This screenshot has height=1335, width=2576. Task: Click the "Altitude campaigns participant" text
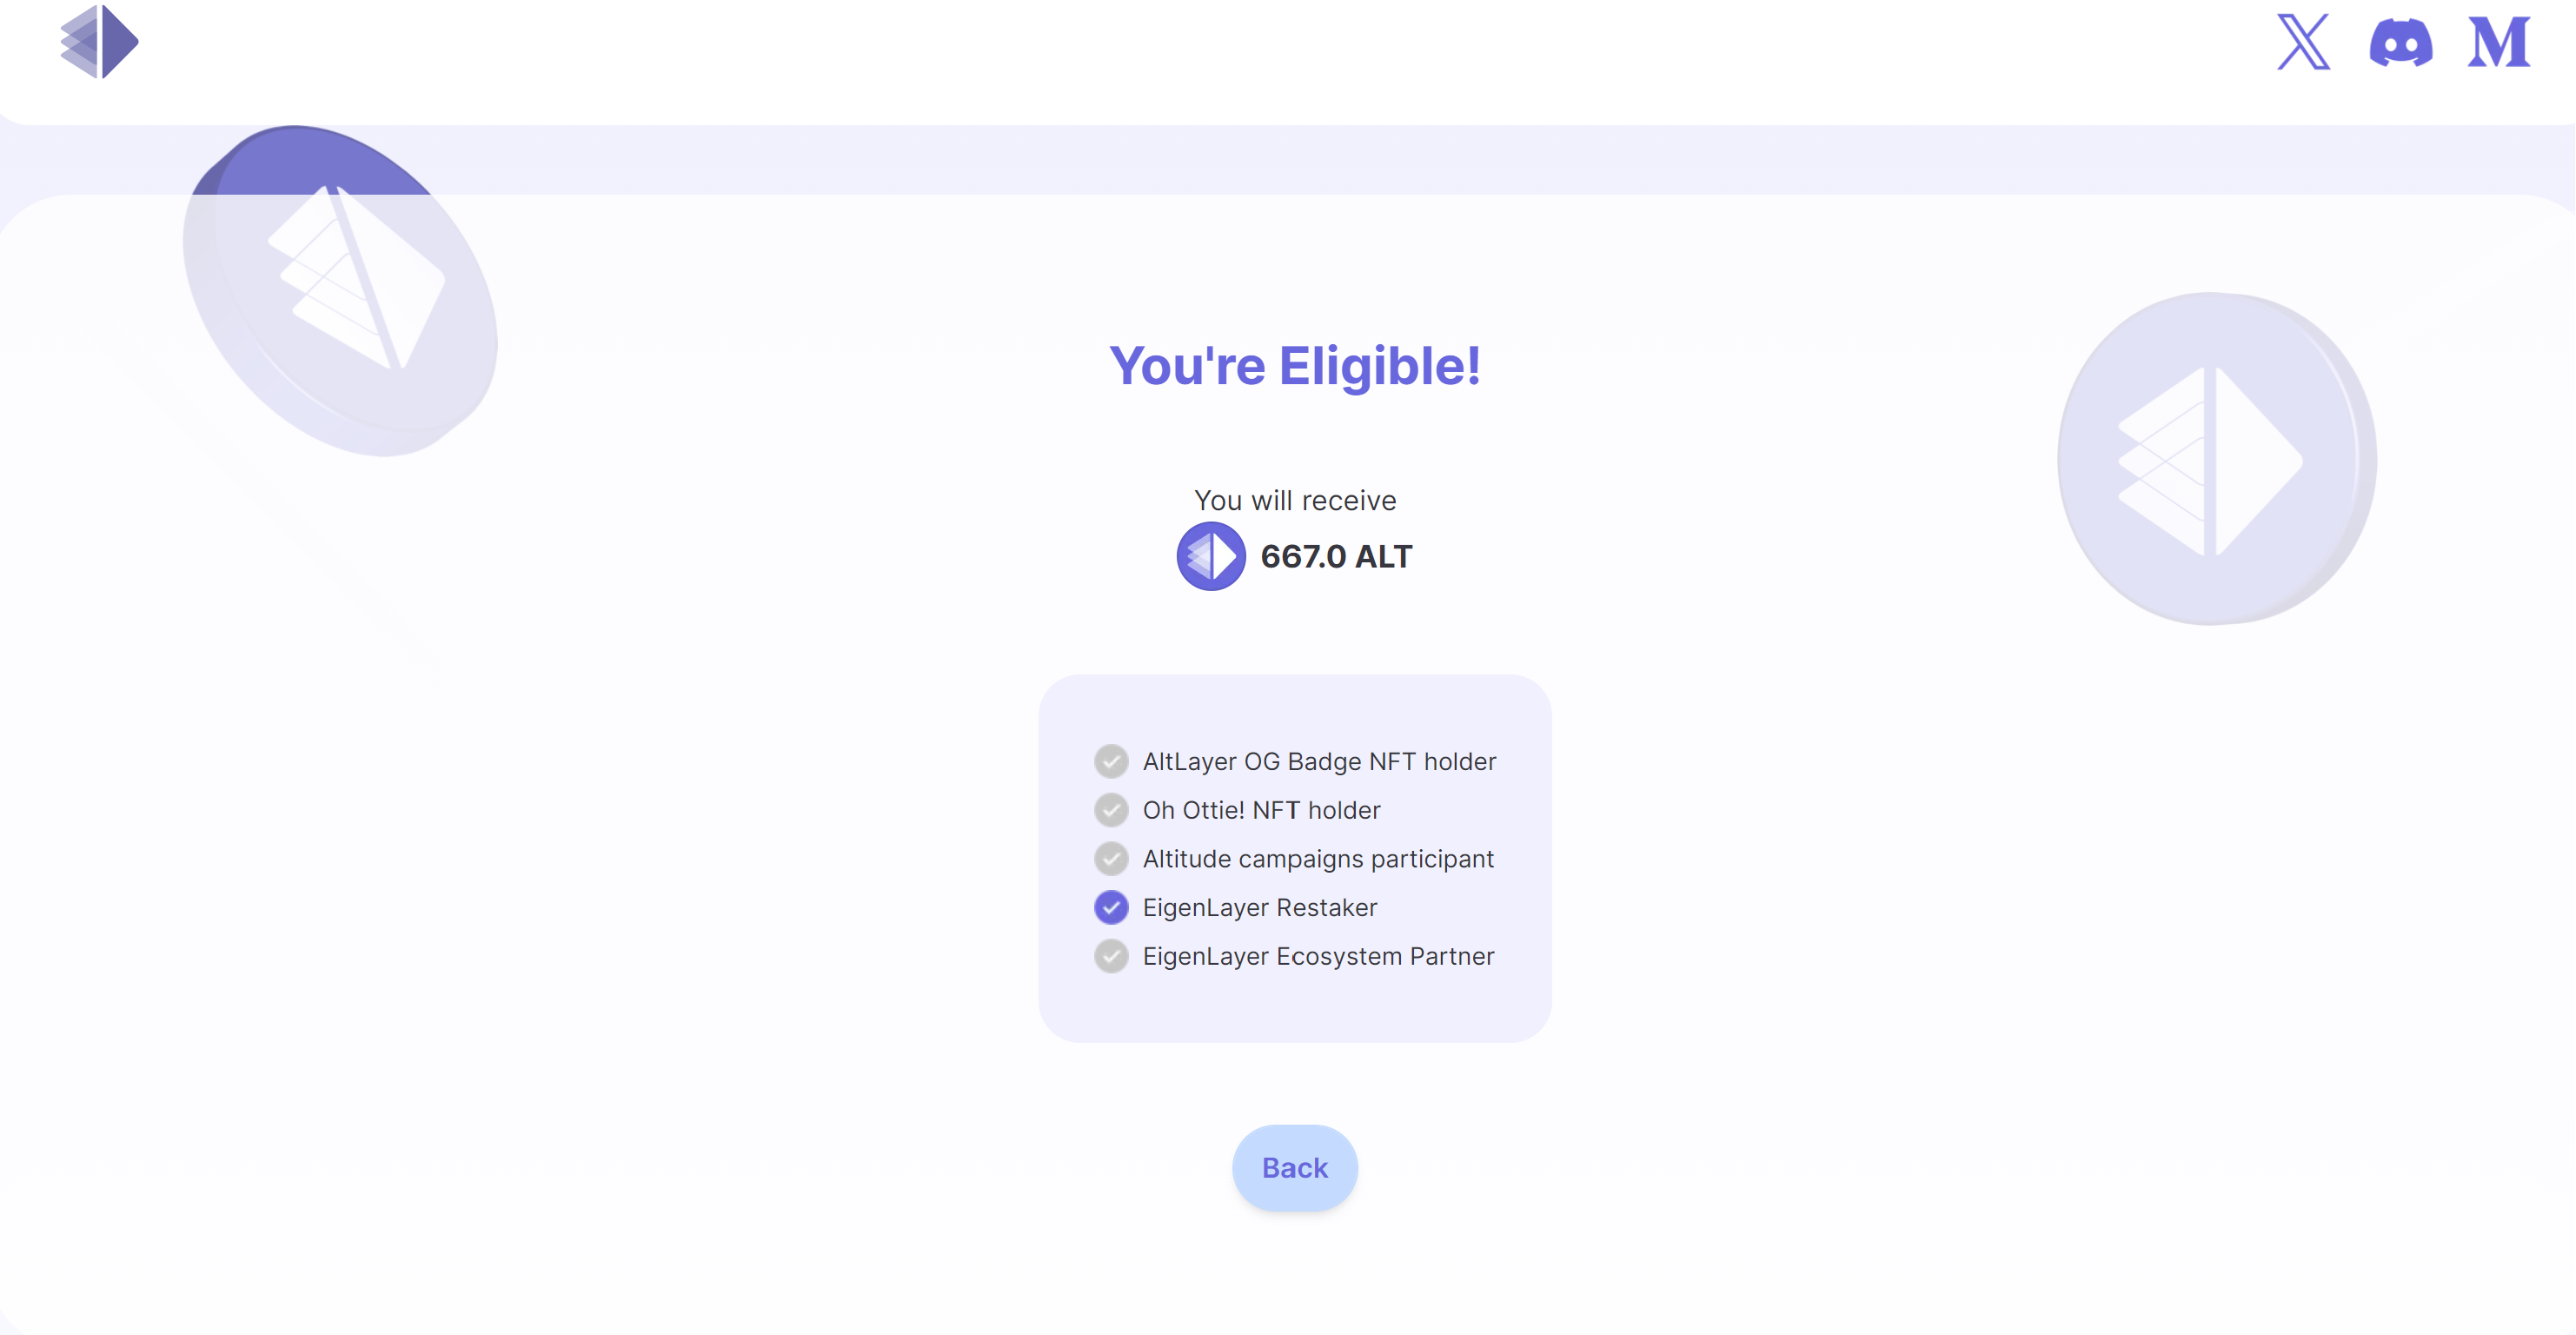(1318, 858)
